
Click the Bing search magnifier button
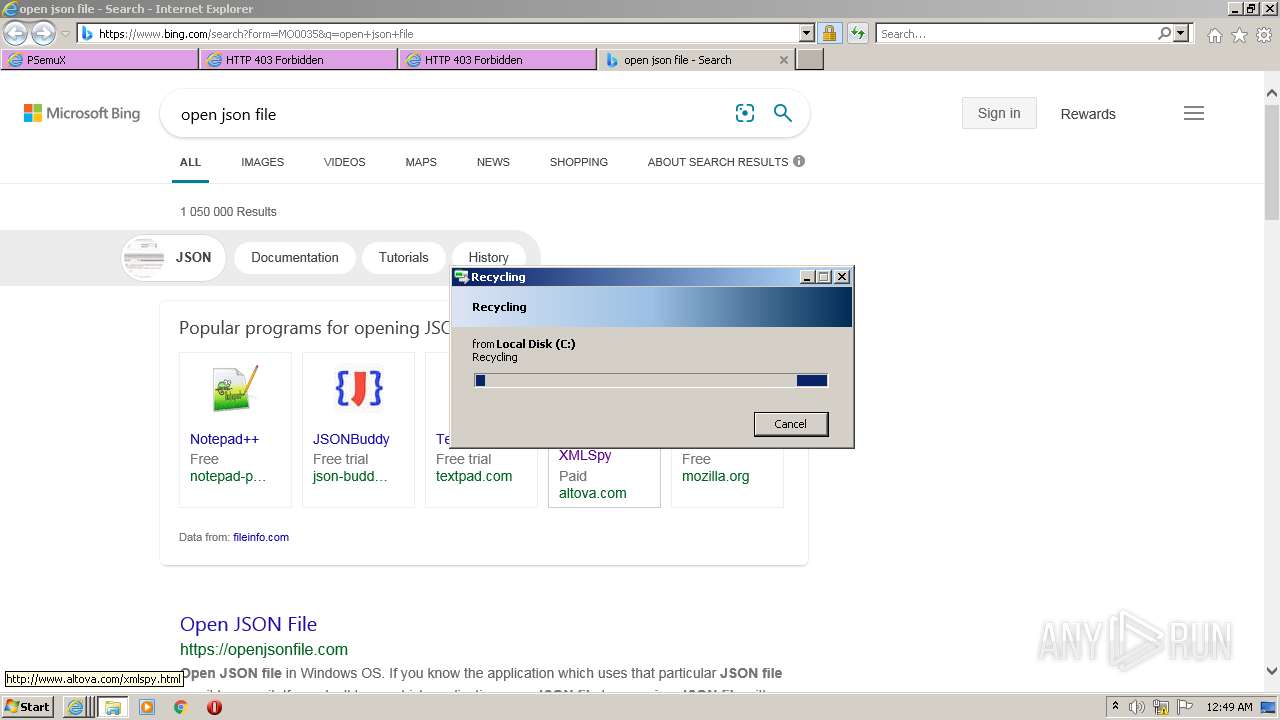click(x=783, y=114)
